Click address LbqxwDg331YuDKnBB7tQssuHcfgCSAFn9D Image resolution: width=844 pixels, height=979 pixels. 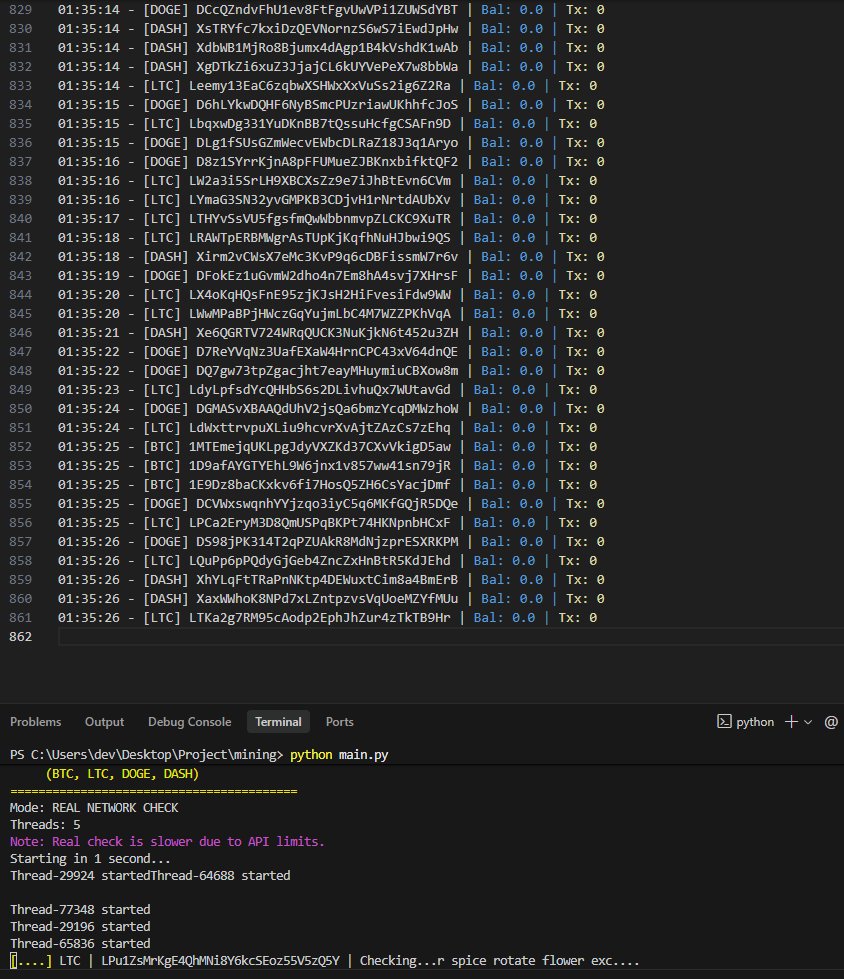tap(320, 124)
